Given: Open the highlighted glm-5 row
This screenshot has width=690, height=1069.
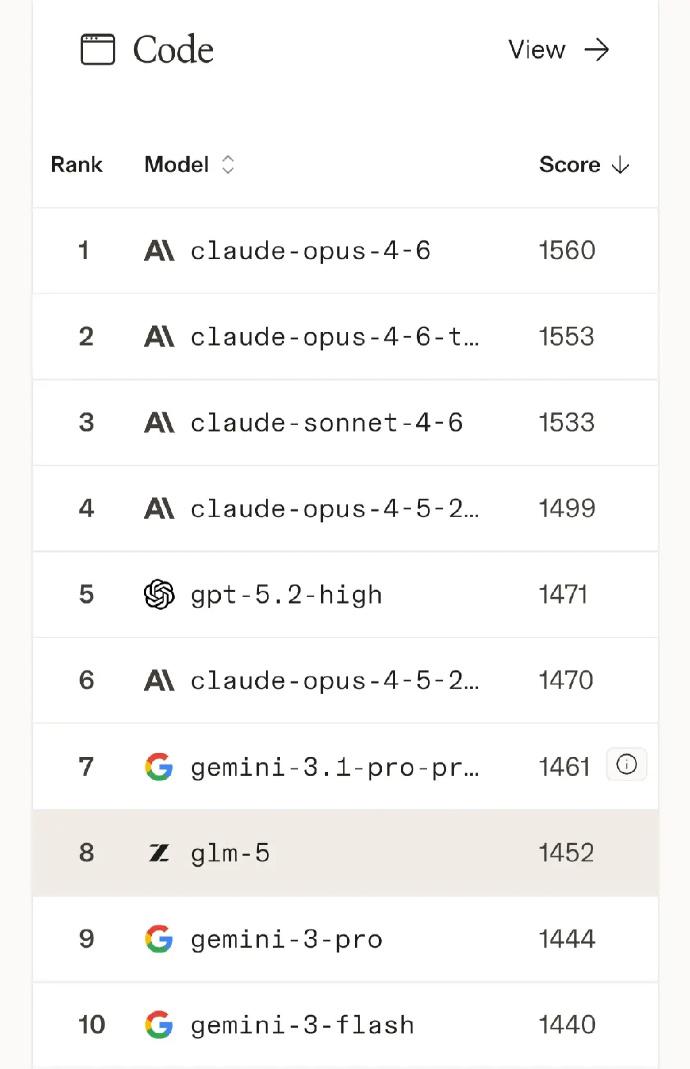Looking at the screenshot, I should pyautogui.click(x=345, y=853).
